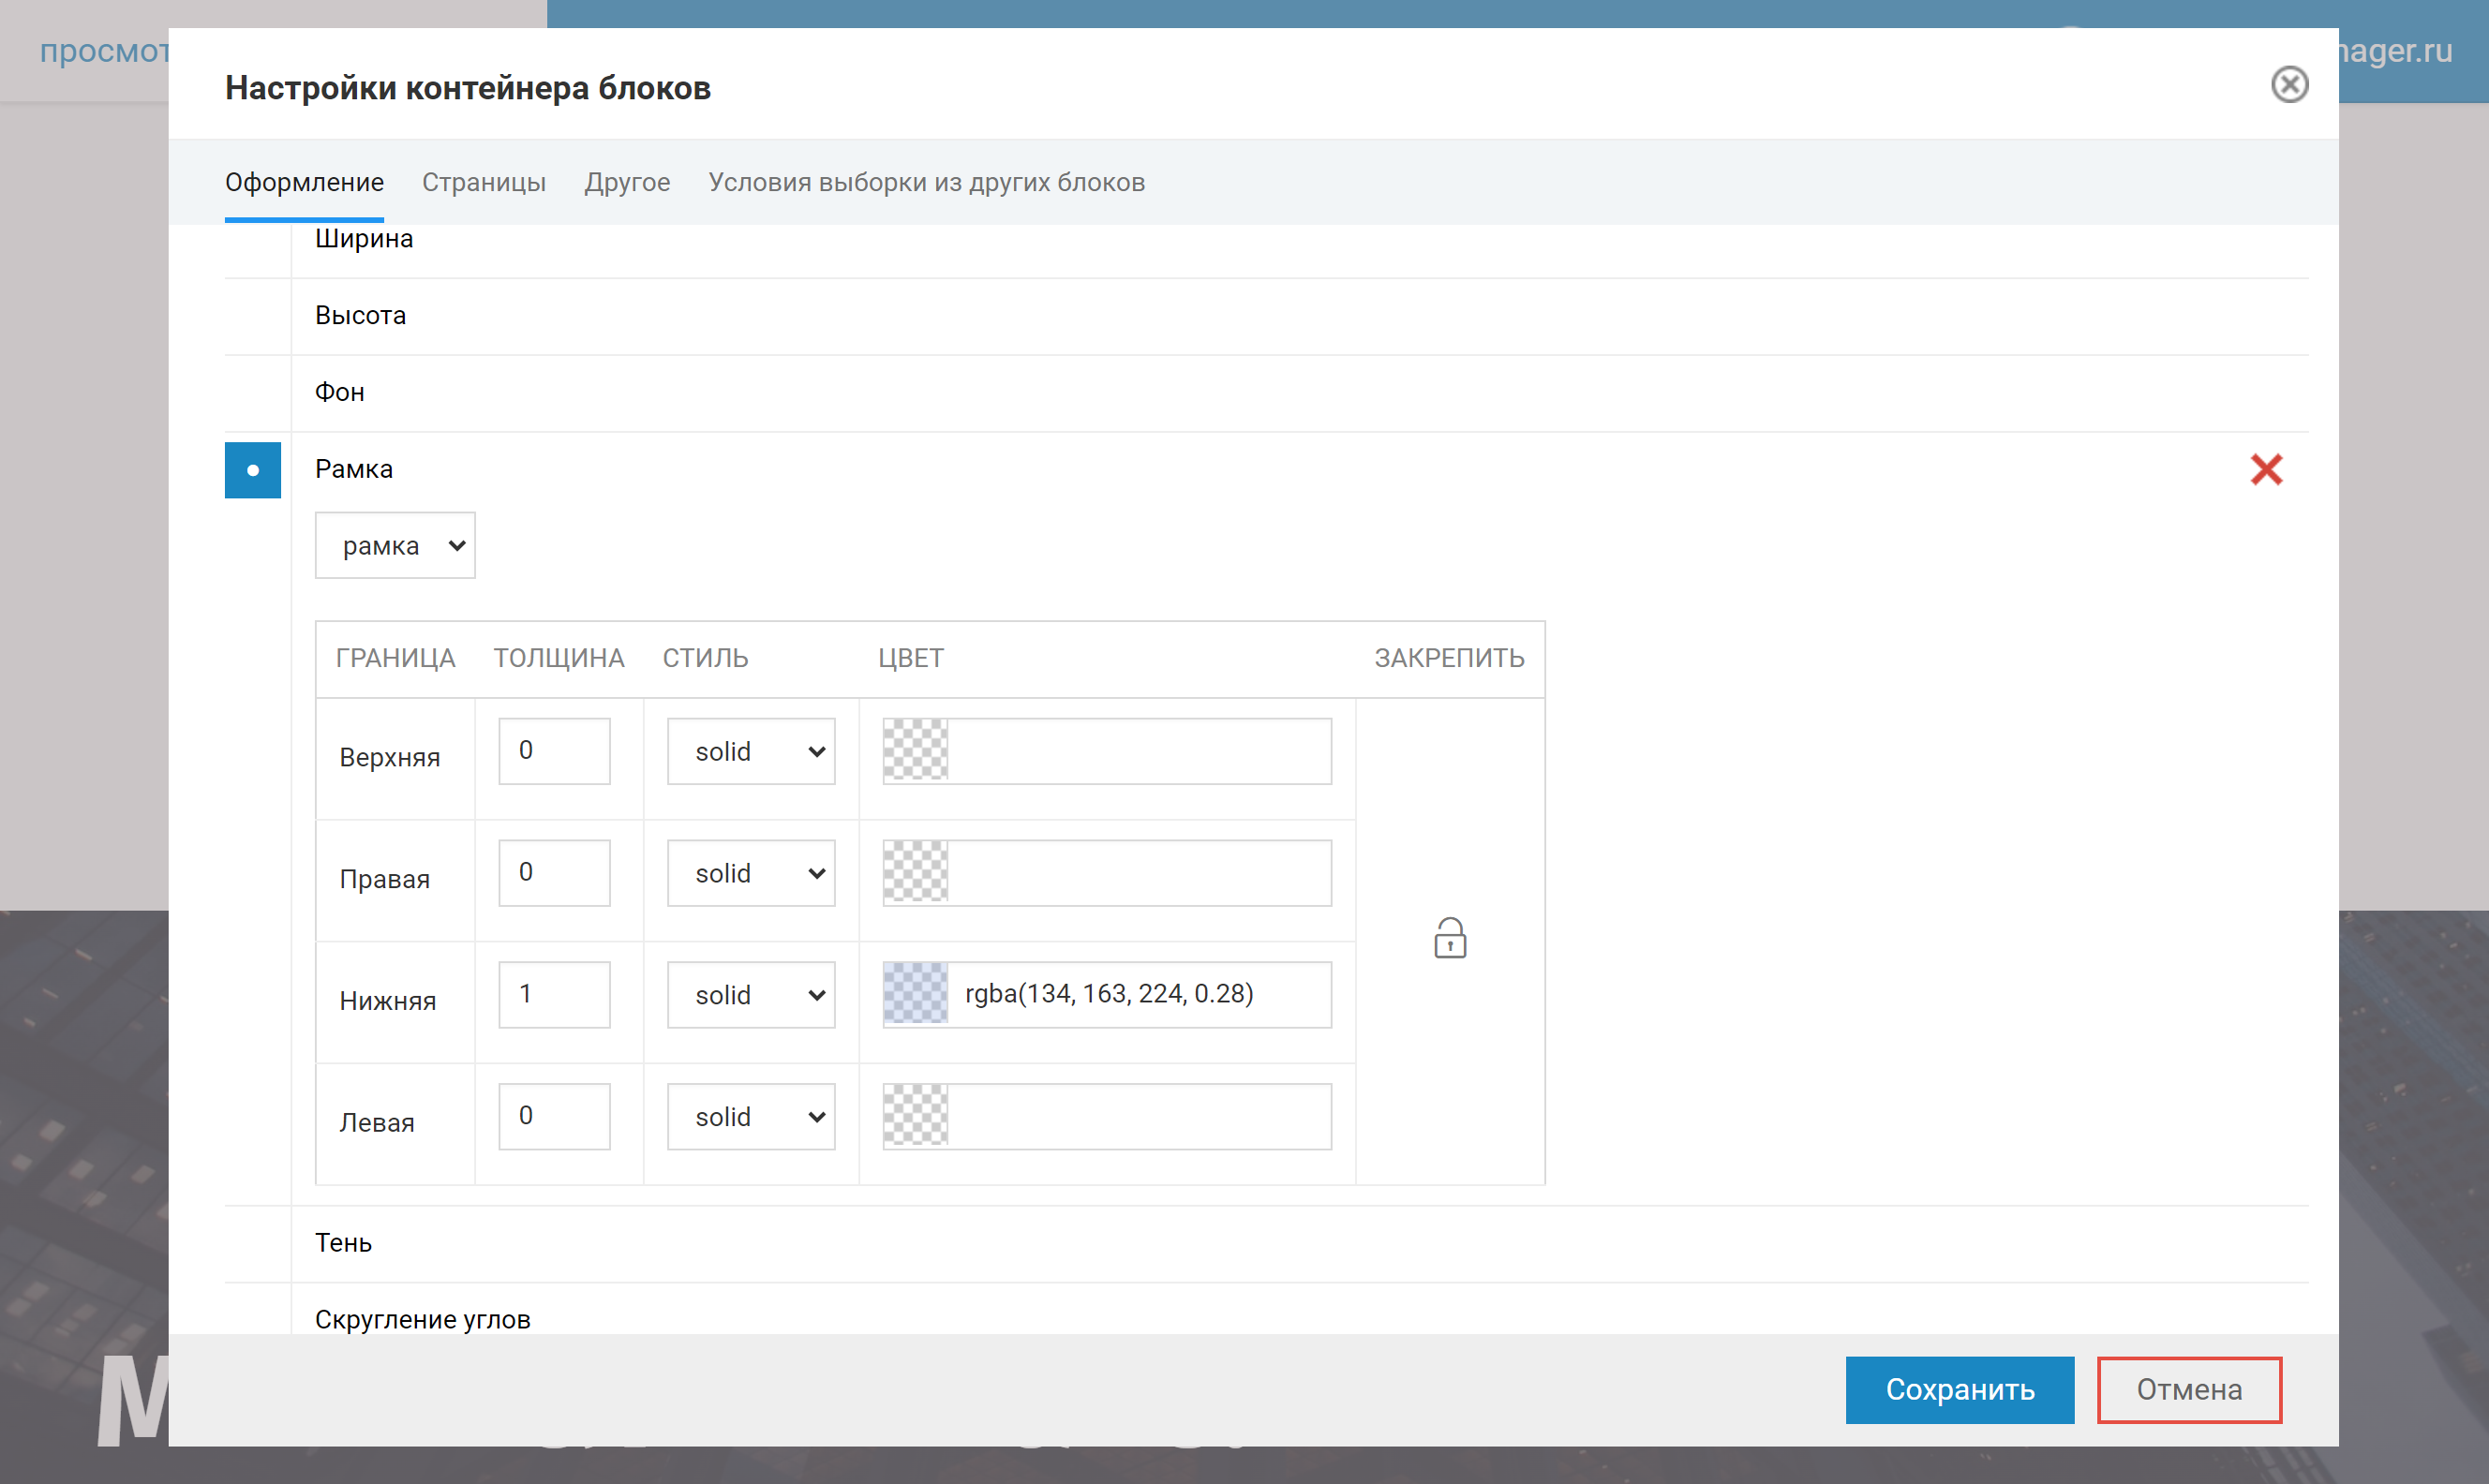Open the Нижняя border style dropdown
Viewport: 2489px width, 1484px height.
pyautogui.click(x=751, y=995)
